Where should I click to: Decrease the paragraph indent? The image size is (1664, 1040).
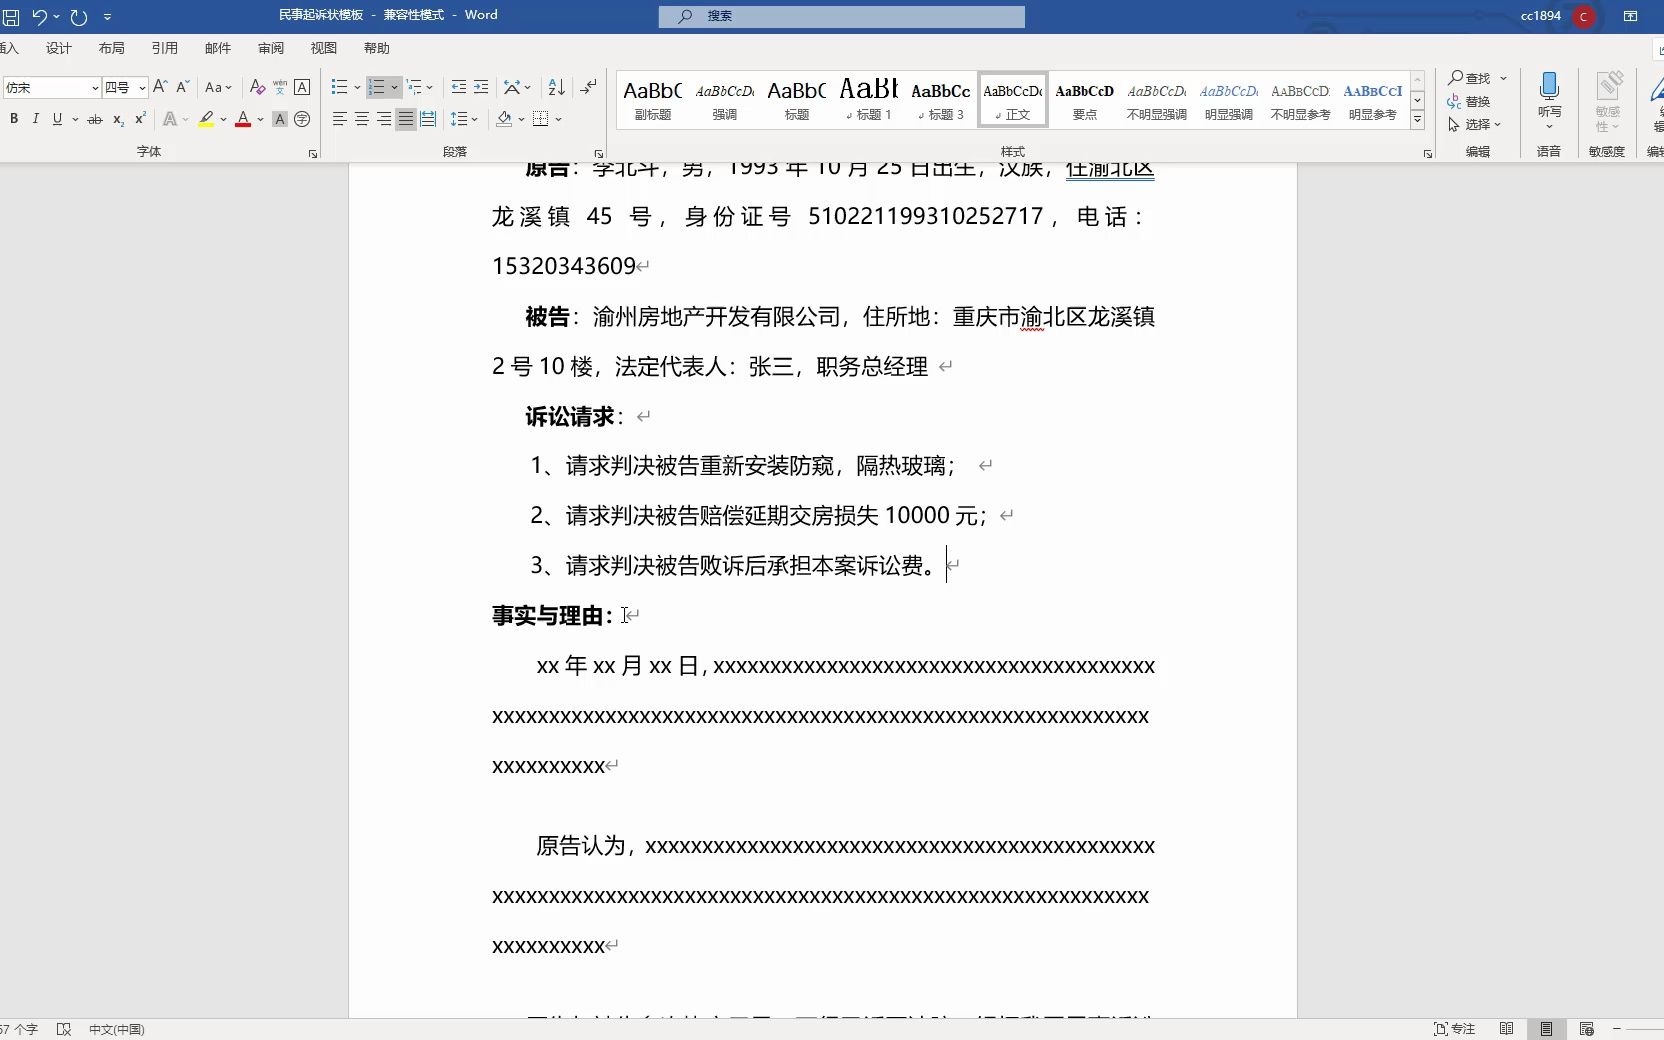click(459, 87)
